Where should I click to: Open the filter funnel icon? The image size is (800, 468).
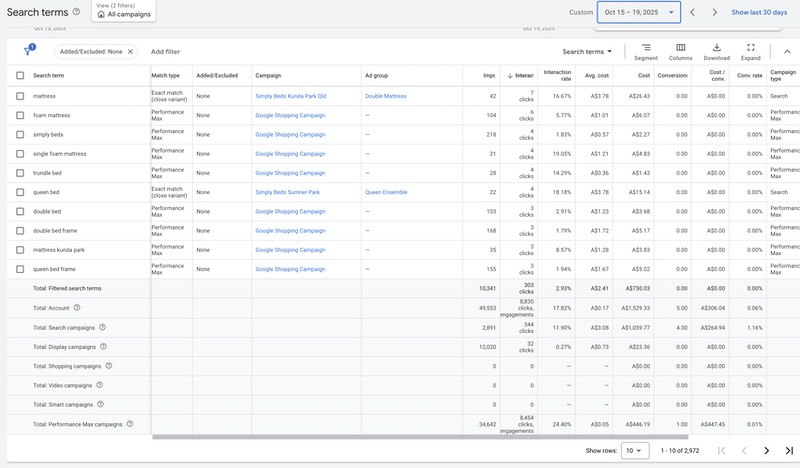tap(28, 51)
